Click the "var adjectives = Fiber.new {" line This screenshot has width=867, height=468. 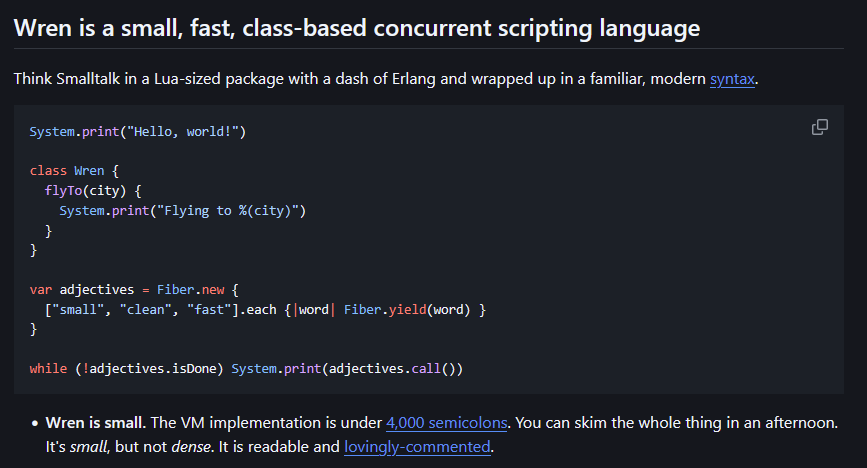[x=134, y=290]
